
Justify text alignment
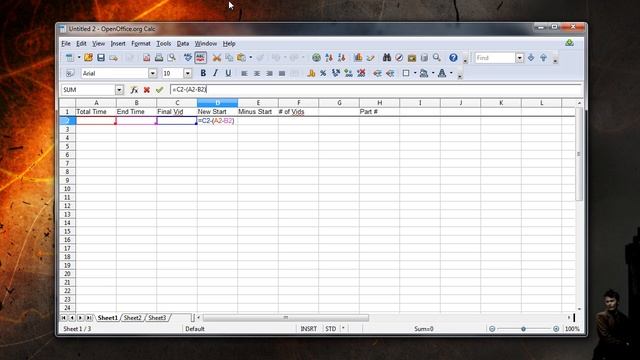click(282, 73)
